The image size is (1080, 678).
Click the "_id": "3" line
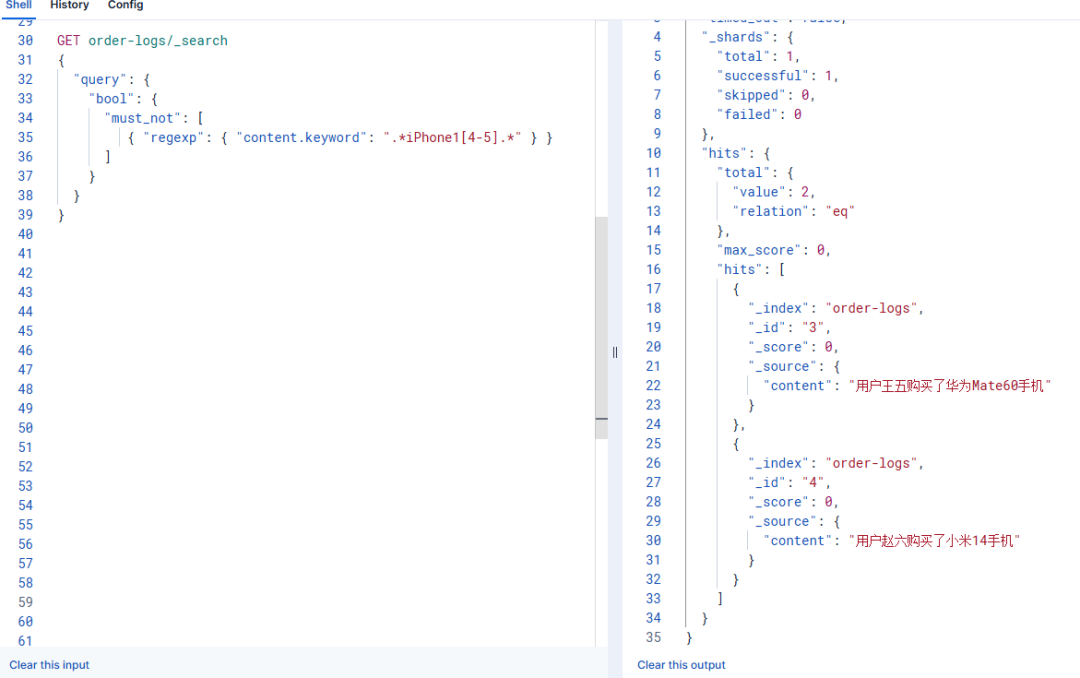pyautogui.click(x=789, y=327)
